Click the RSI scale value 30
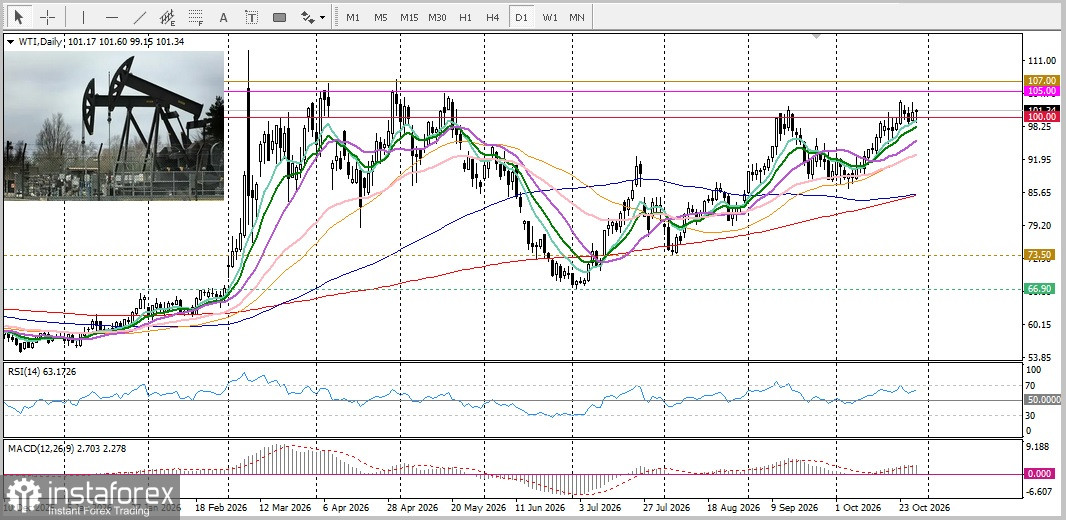The width and height of the screenshot is (1066, 520). pyautogui.click(x=1031, y=415)
